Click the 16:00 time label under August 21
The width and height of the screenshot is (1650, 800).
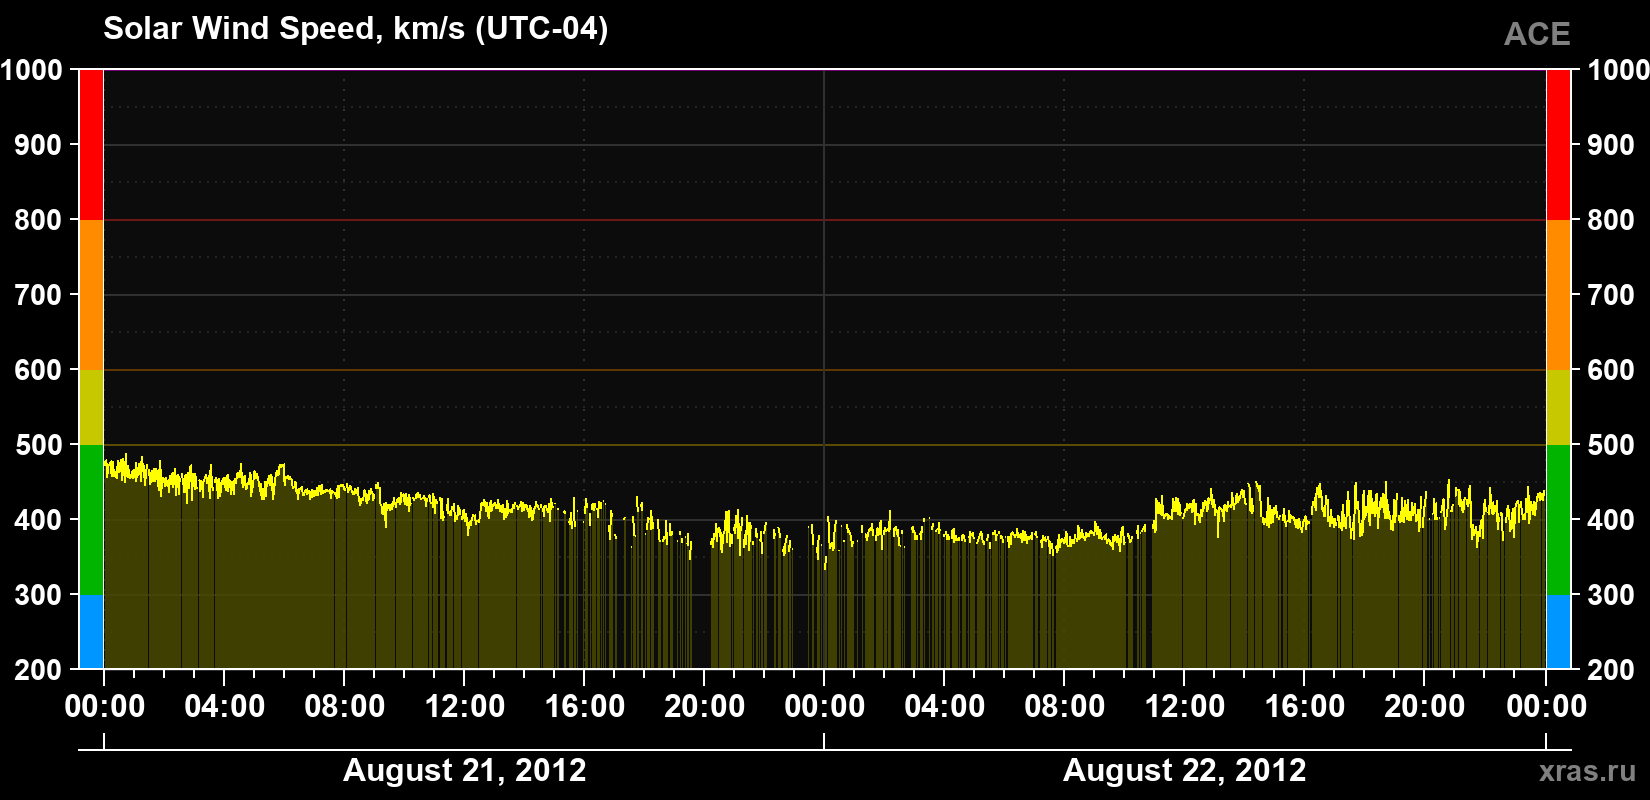(584, 707)
